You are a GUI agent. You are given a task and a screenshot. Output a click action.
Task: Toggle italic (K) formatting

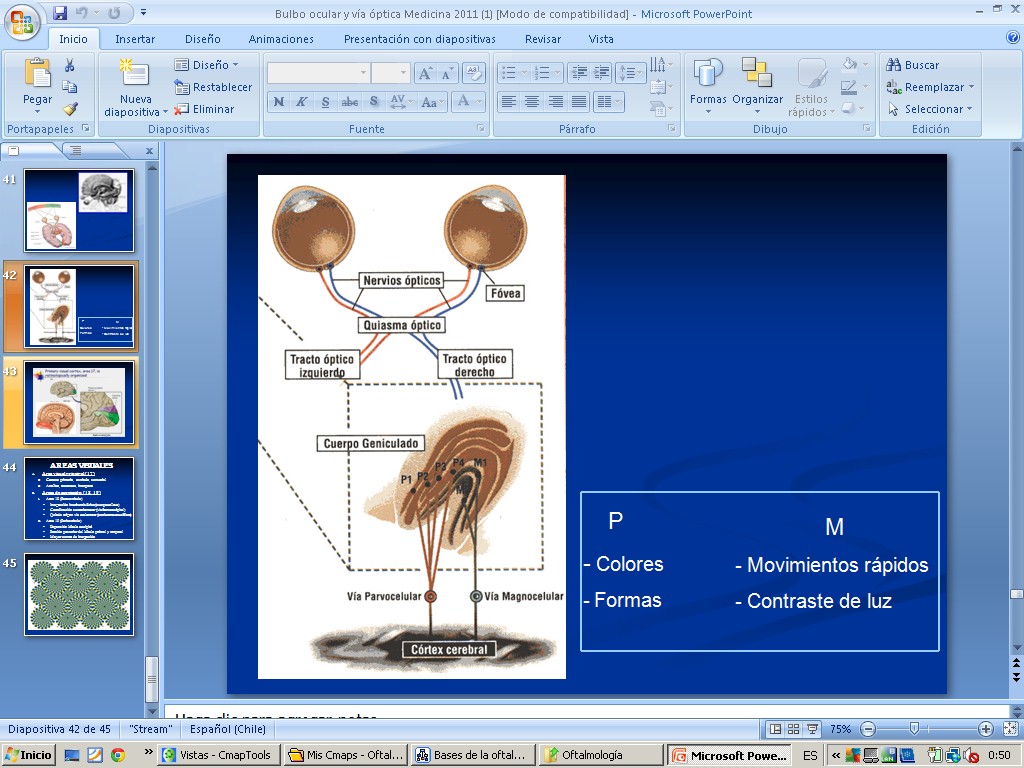click(x=302, y=102)
